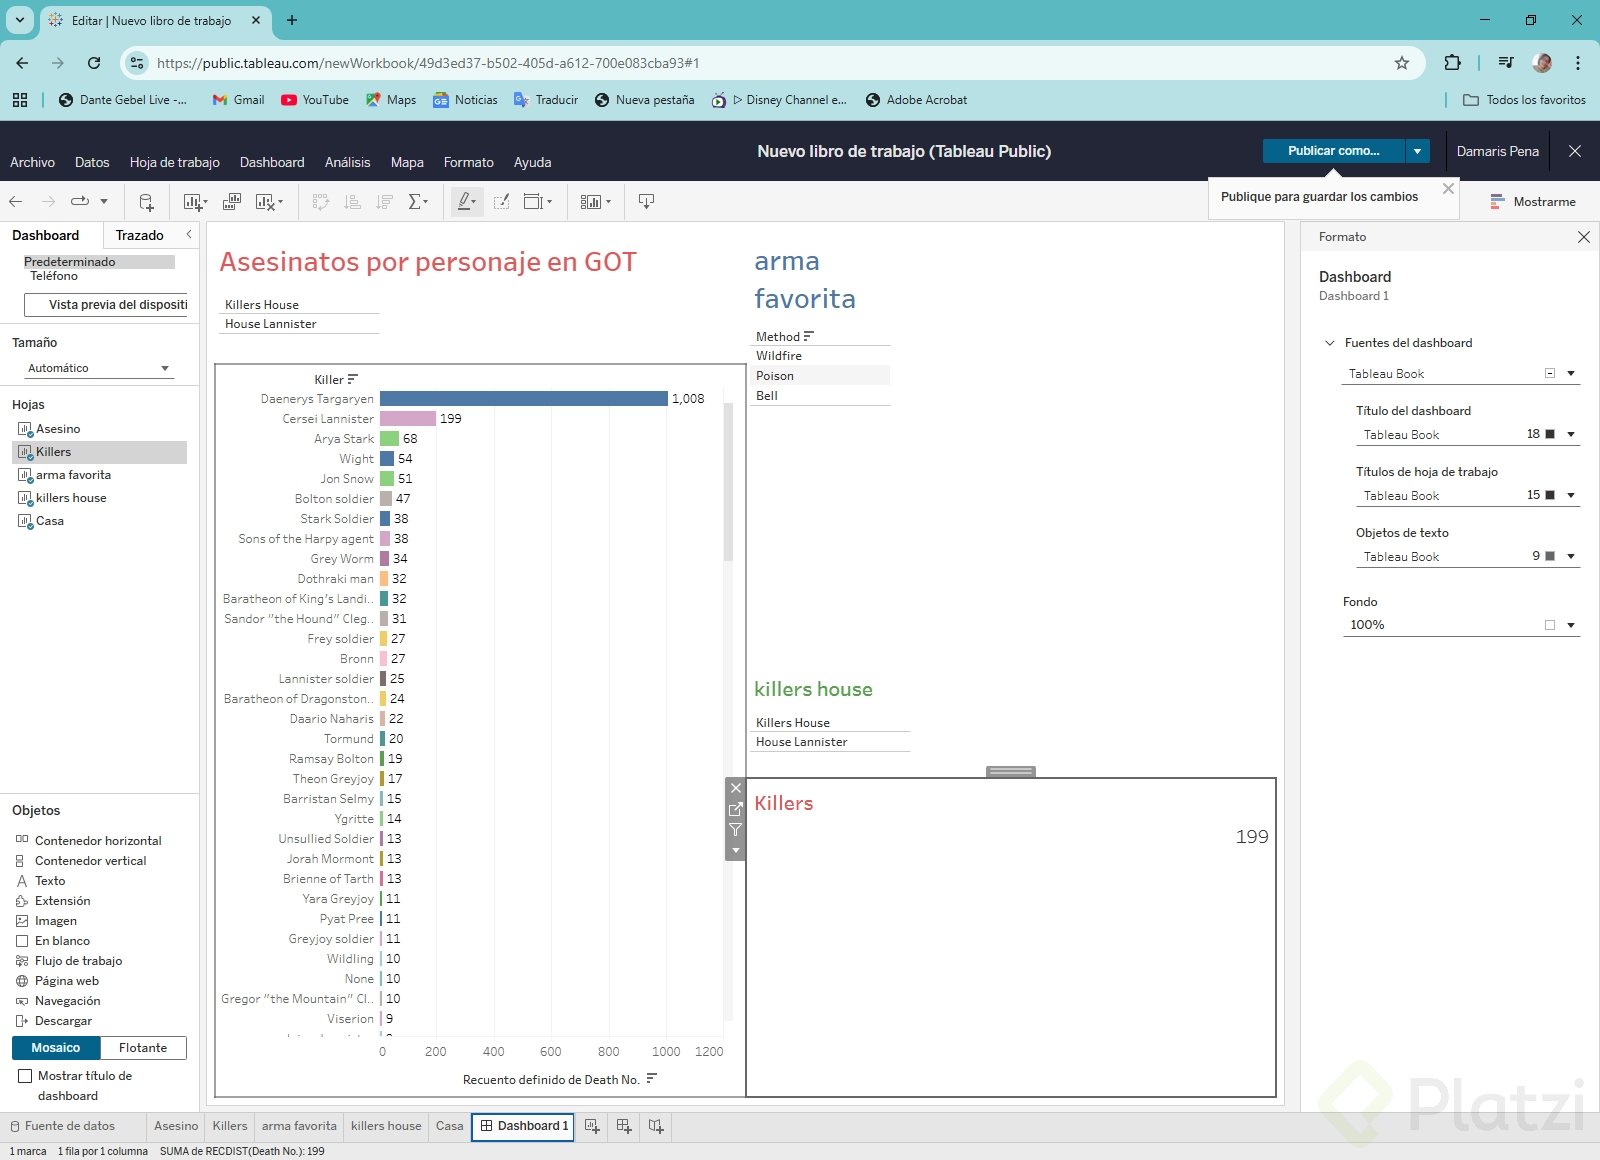Open the Hoja de trabajo menu
The image size is (1600, 1160).
(175, 162)
